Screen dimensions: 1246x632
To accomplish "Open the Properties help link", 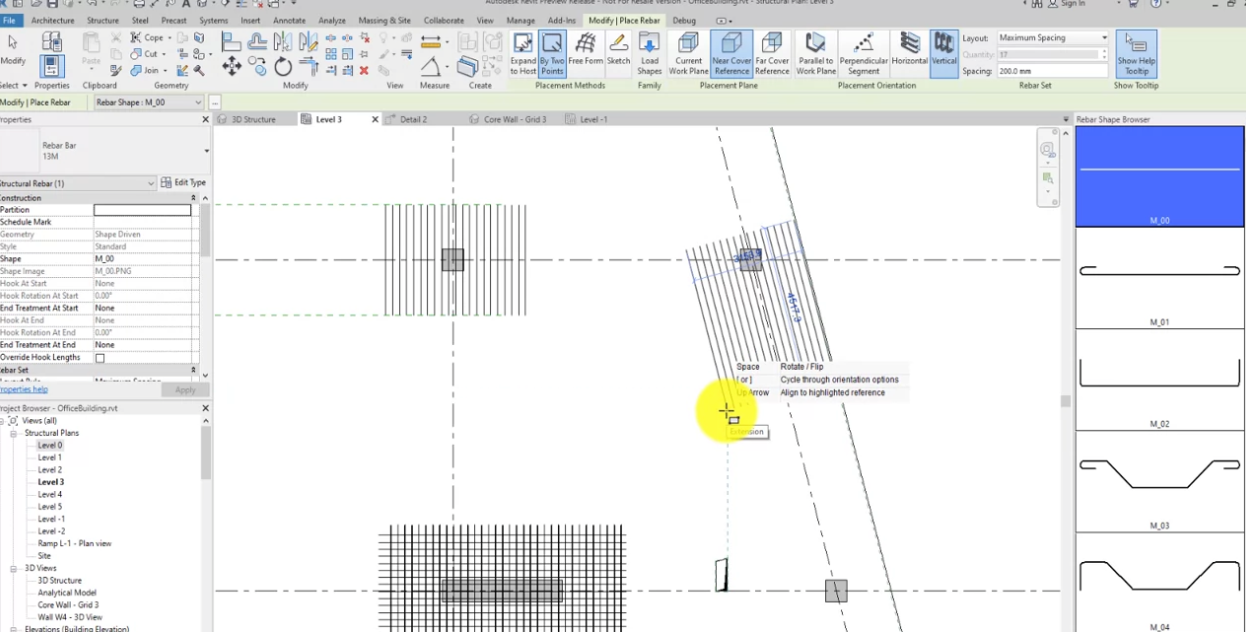I will (x=23, y=389).
